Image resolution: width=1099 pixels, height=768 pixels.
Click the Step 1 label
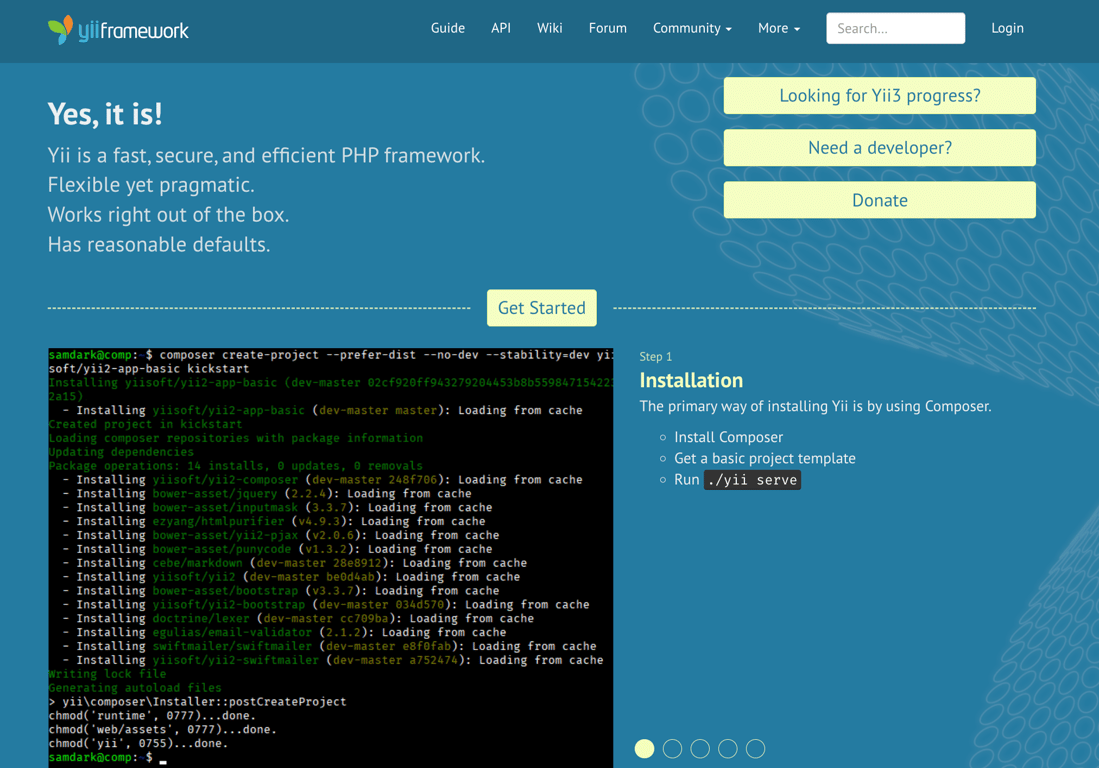(x=655, y=357)
